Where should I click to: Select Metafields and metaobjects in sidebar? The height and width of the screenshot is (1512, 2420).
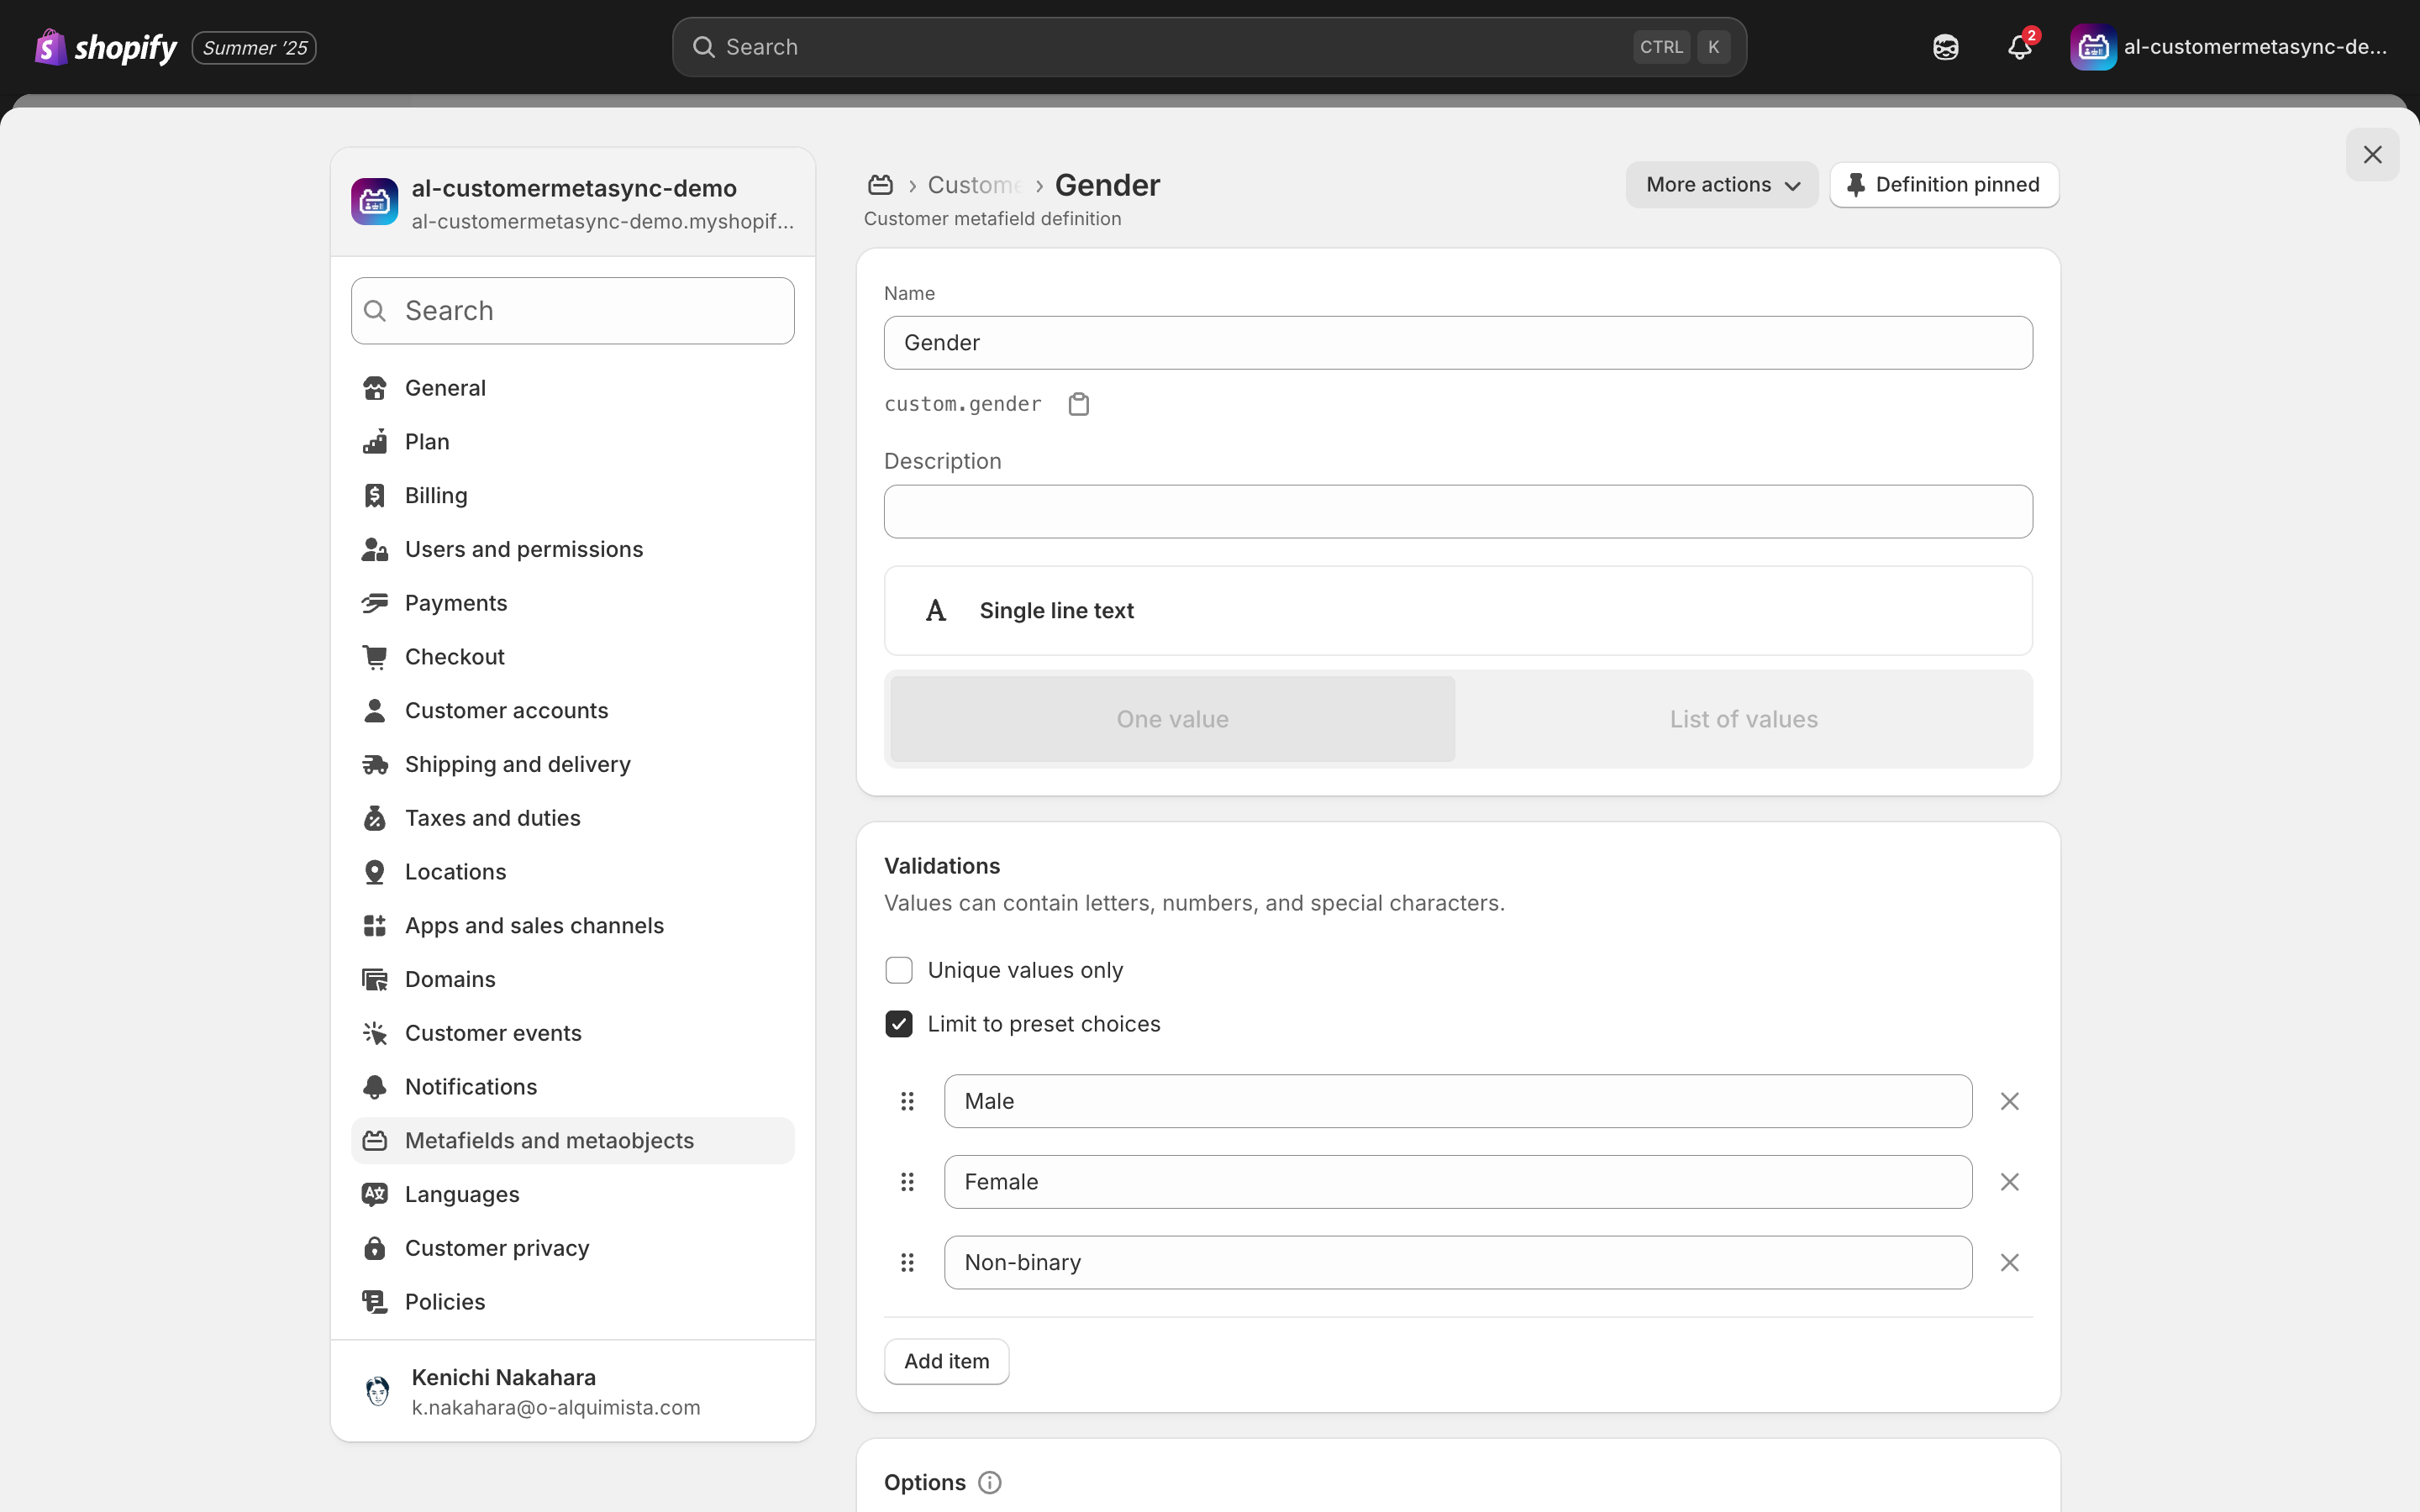click(572, 1140)
